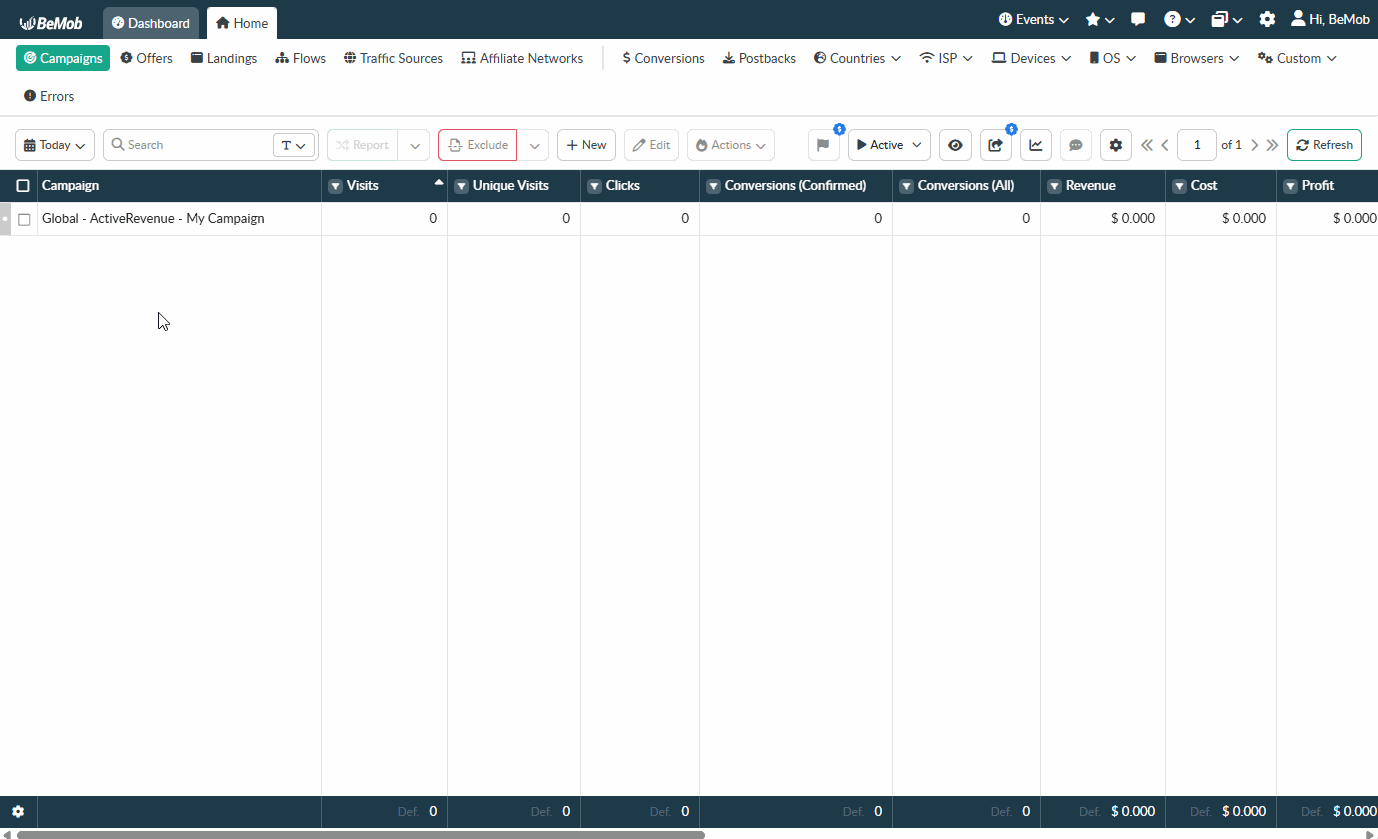This screenshot has width=1378, height=839.
Task: Open the Errors section
Action: coord(49,96)
